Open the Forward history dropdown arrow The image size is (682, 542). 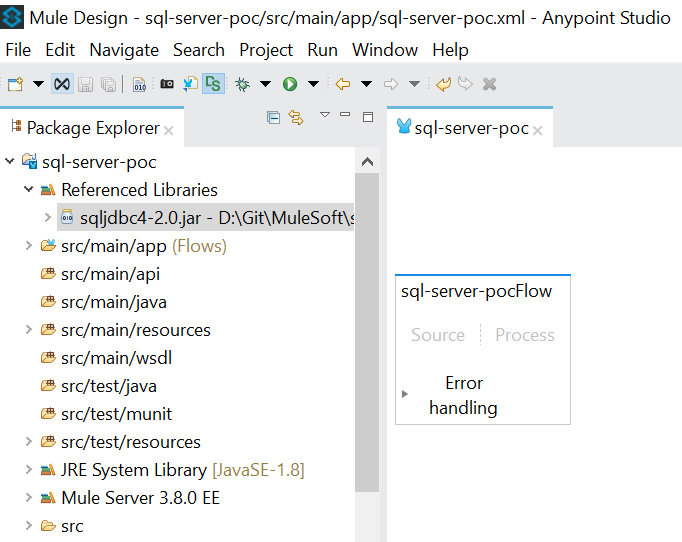[415, 84]
